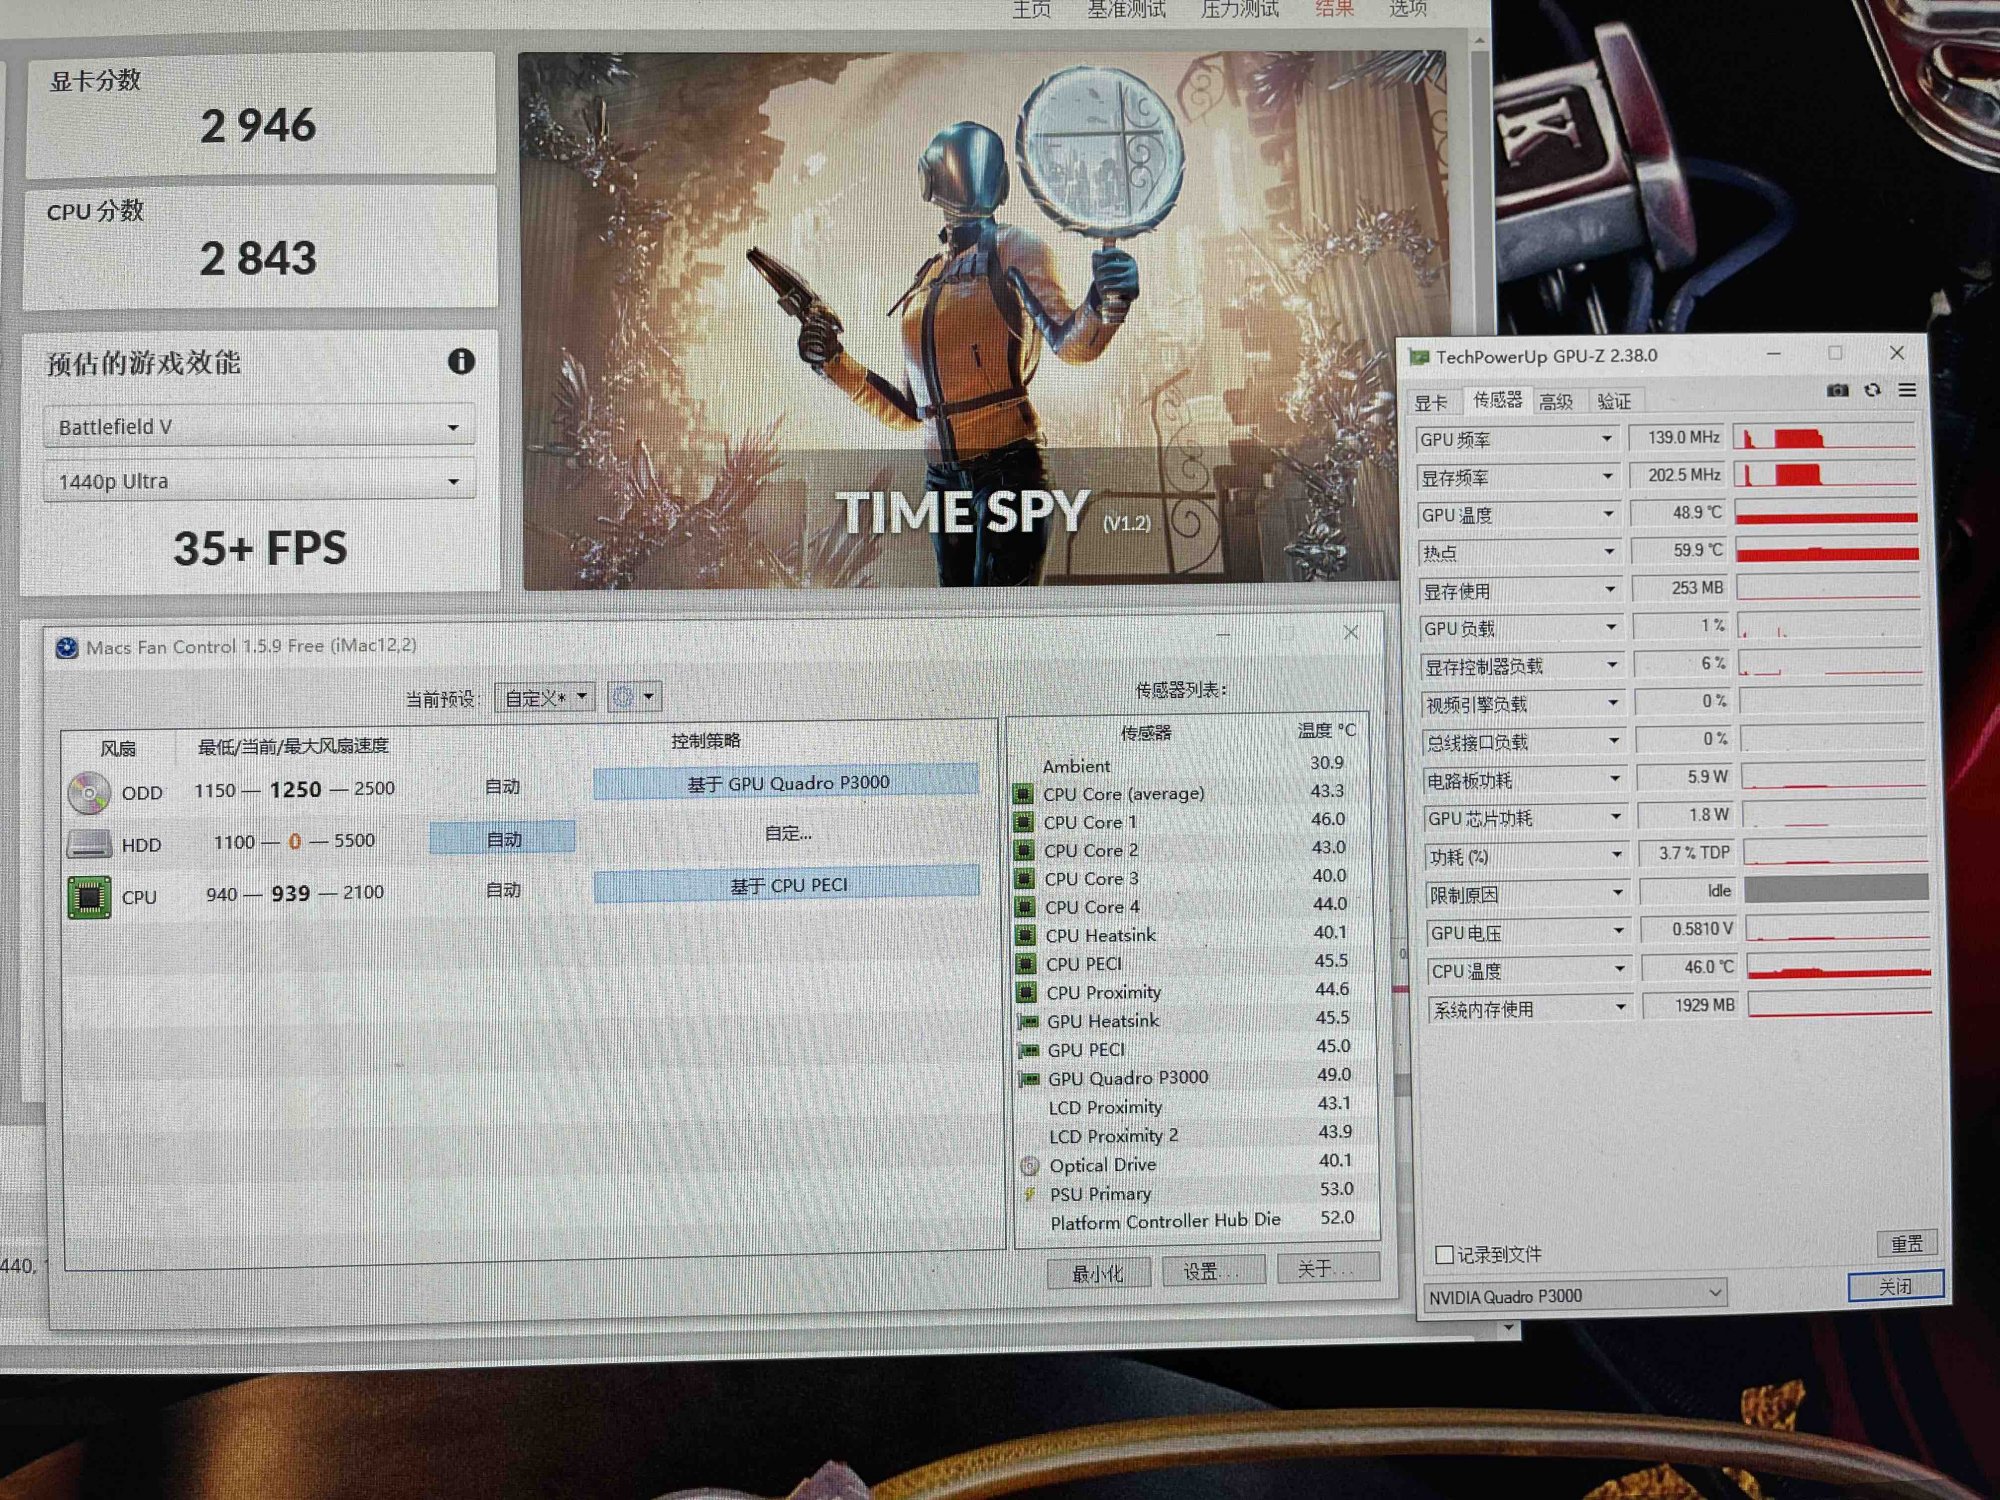Toggle the HDD fan 自动 button

[x=502, y=838]
